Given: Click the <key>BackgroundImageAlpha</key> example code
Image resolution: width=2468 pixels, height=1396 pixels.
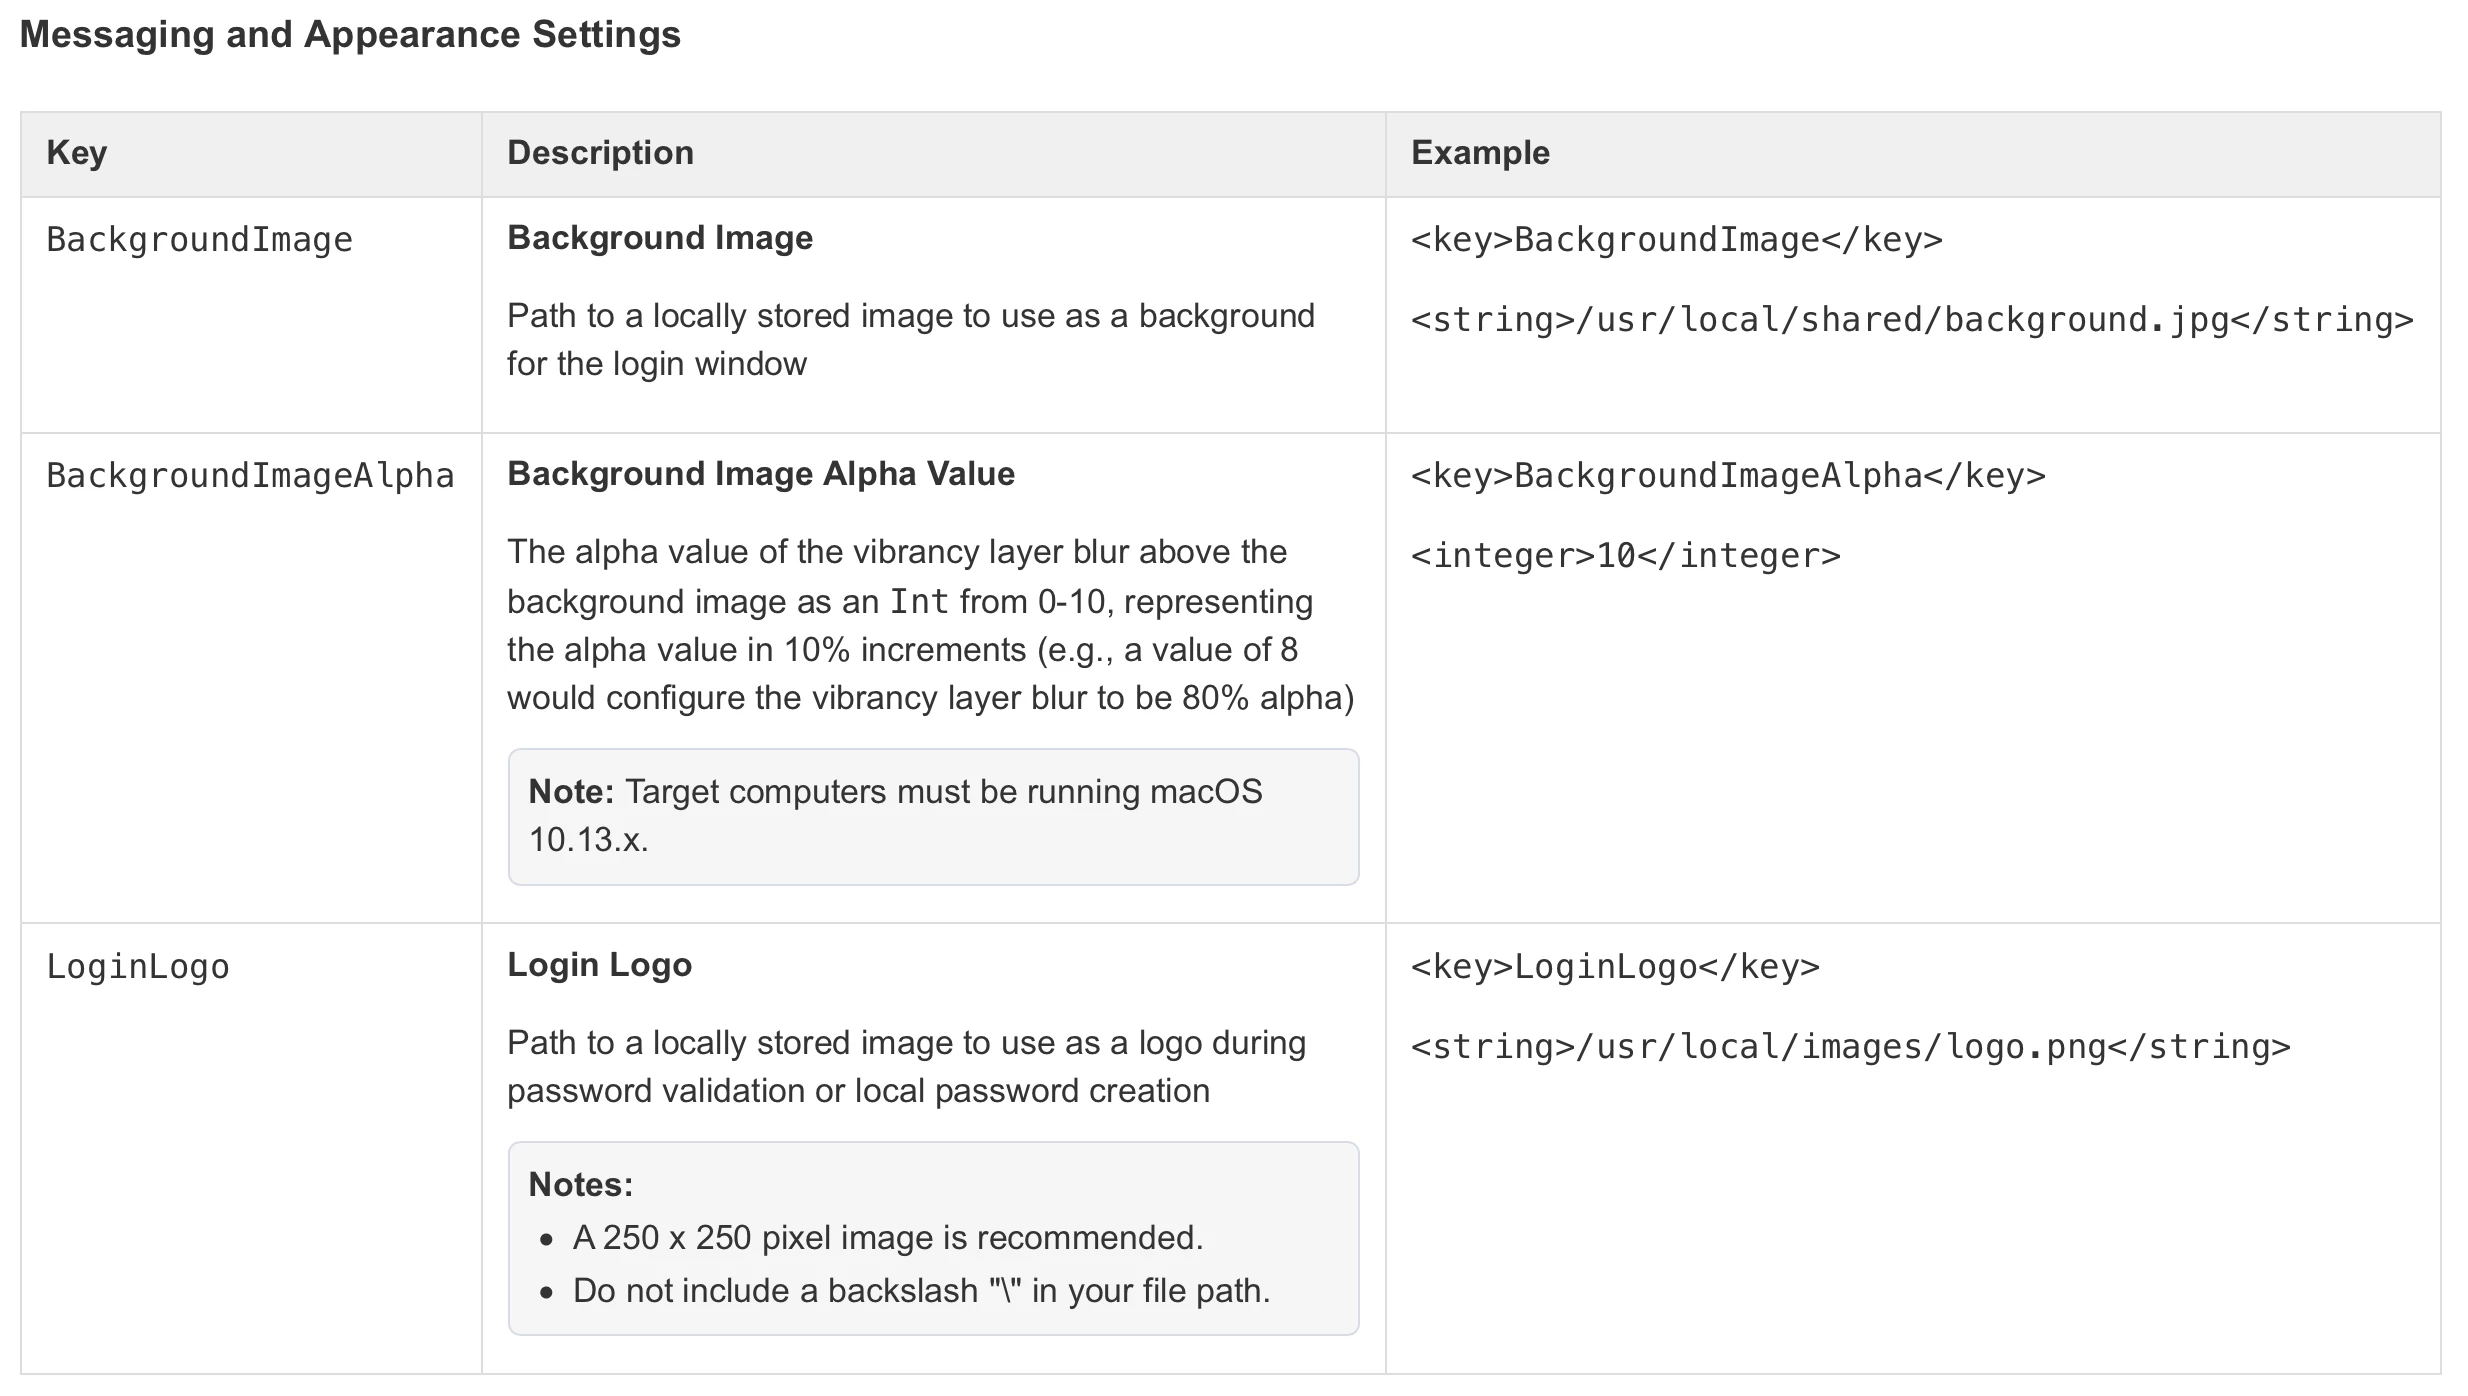Looking at the screenshot, I should coord(1728,476).
